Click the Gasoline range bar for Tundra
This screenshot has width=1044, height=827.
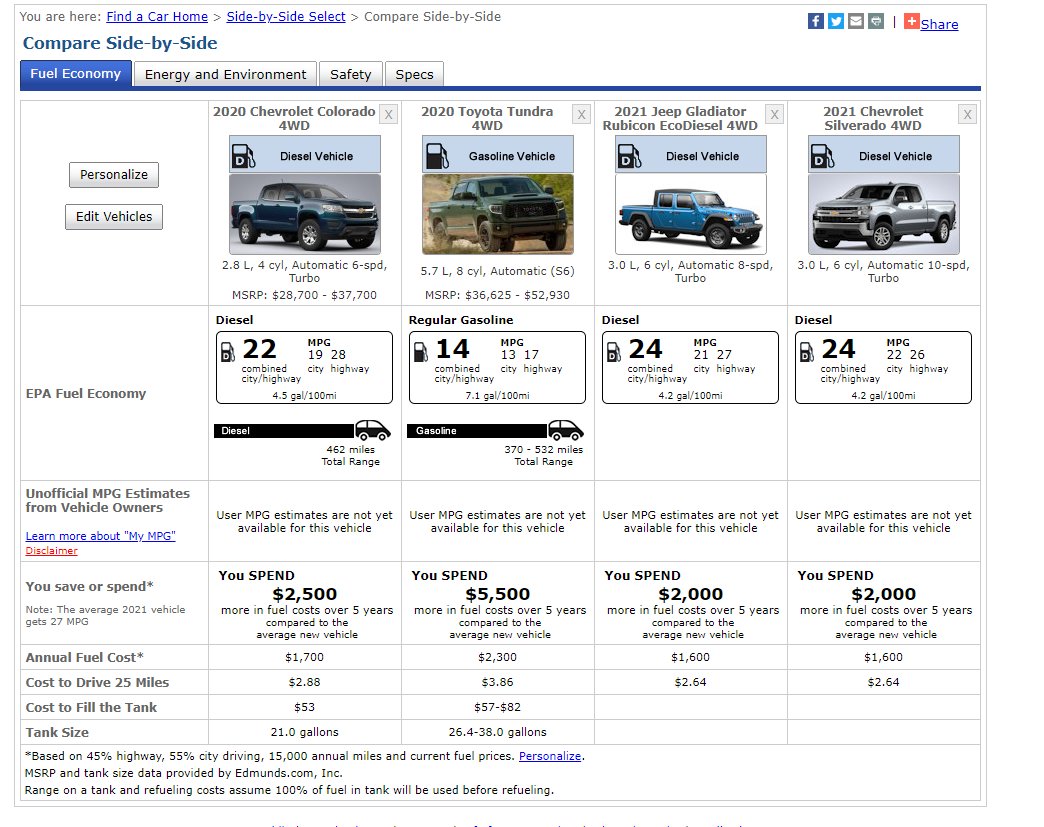[477, 431]
